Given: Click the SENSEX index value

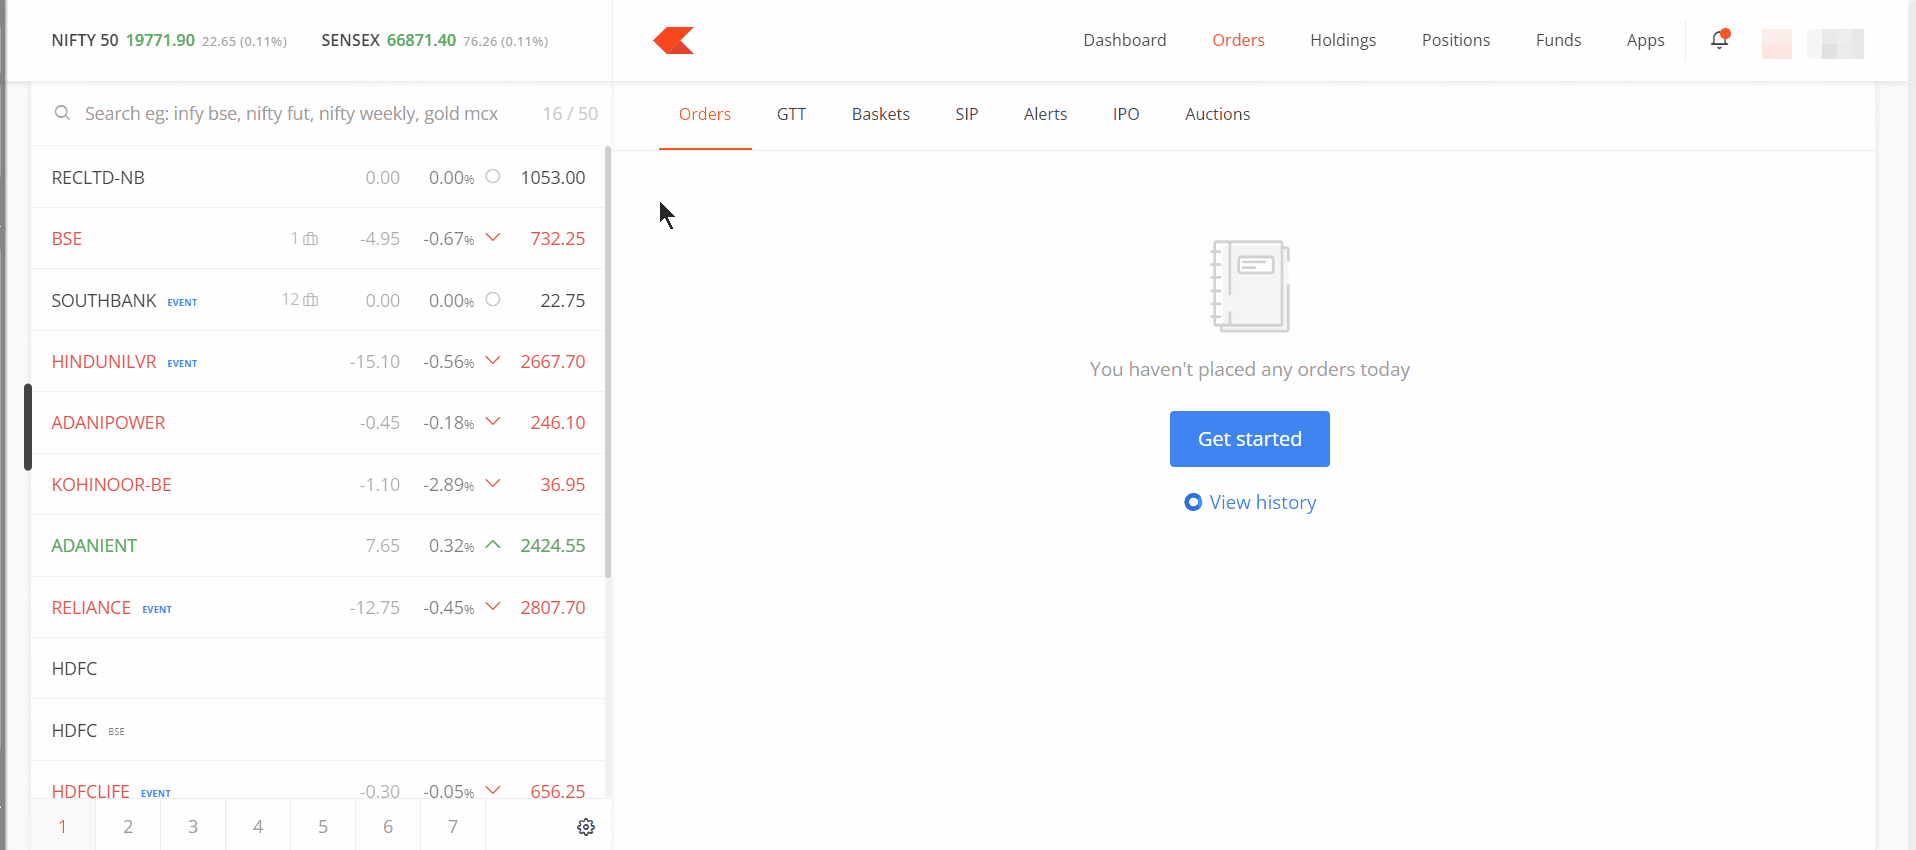Looking at the screenshot, I should point(421,40).
